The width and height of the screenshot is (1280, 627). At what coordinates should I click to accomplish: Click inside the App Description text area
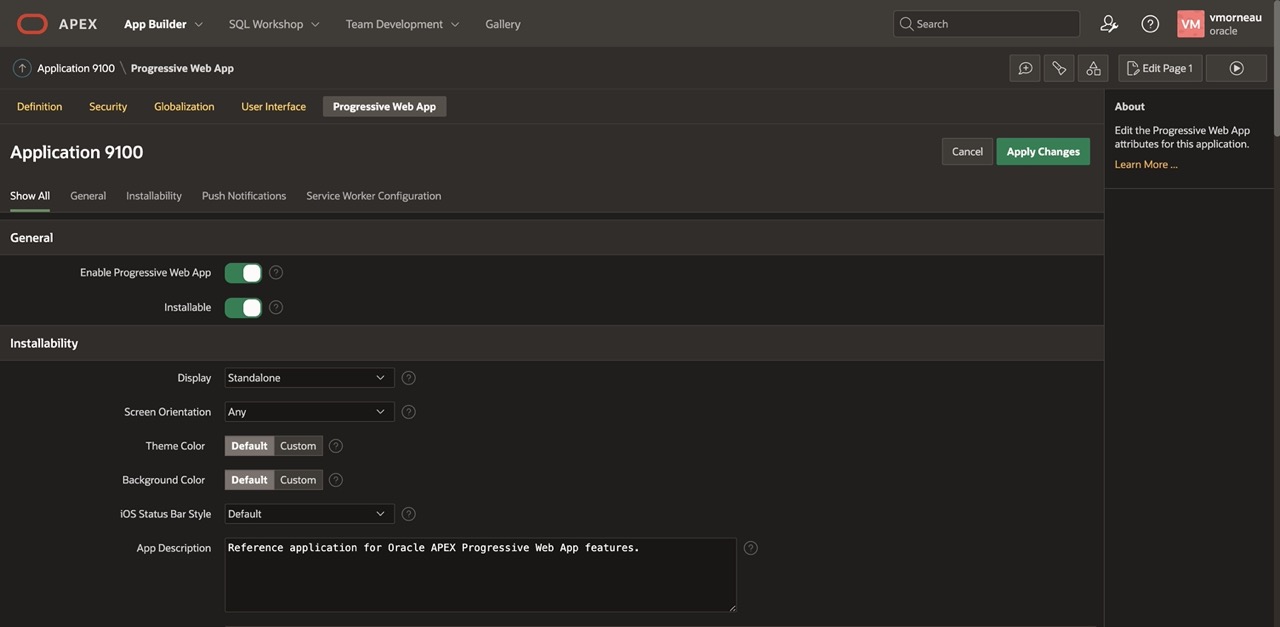pyautogui.click(x=480, y=575)
